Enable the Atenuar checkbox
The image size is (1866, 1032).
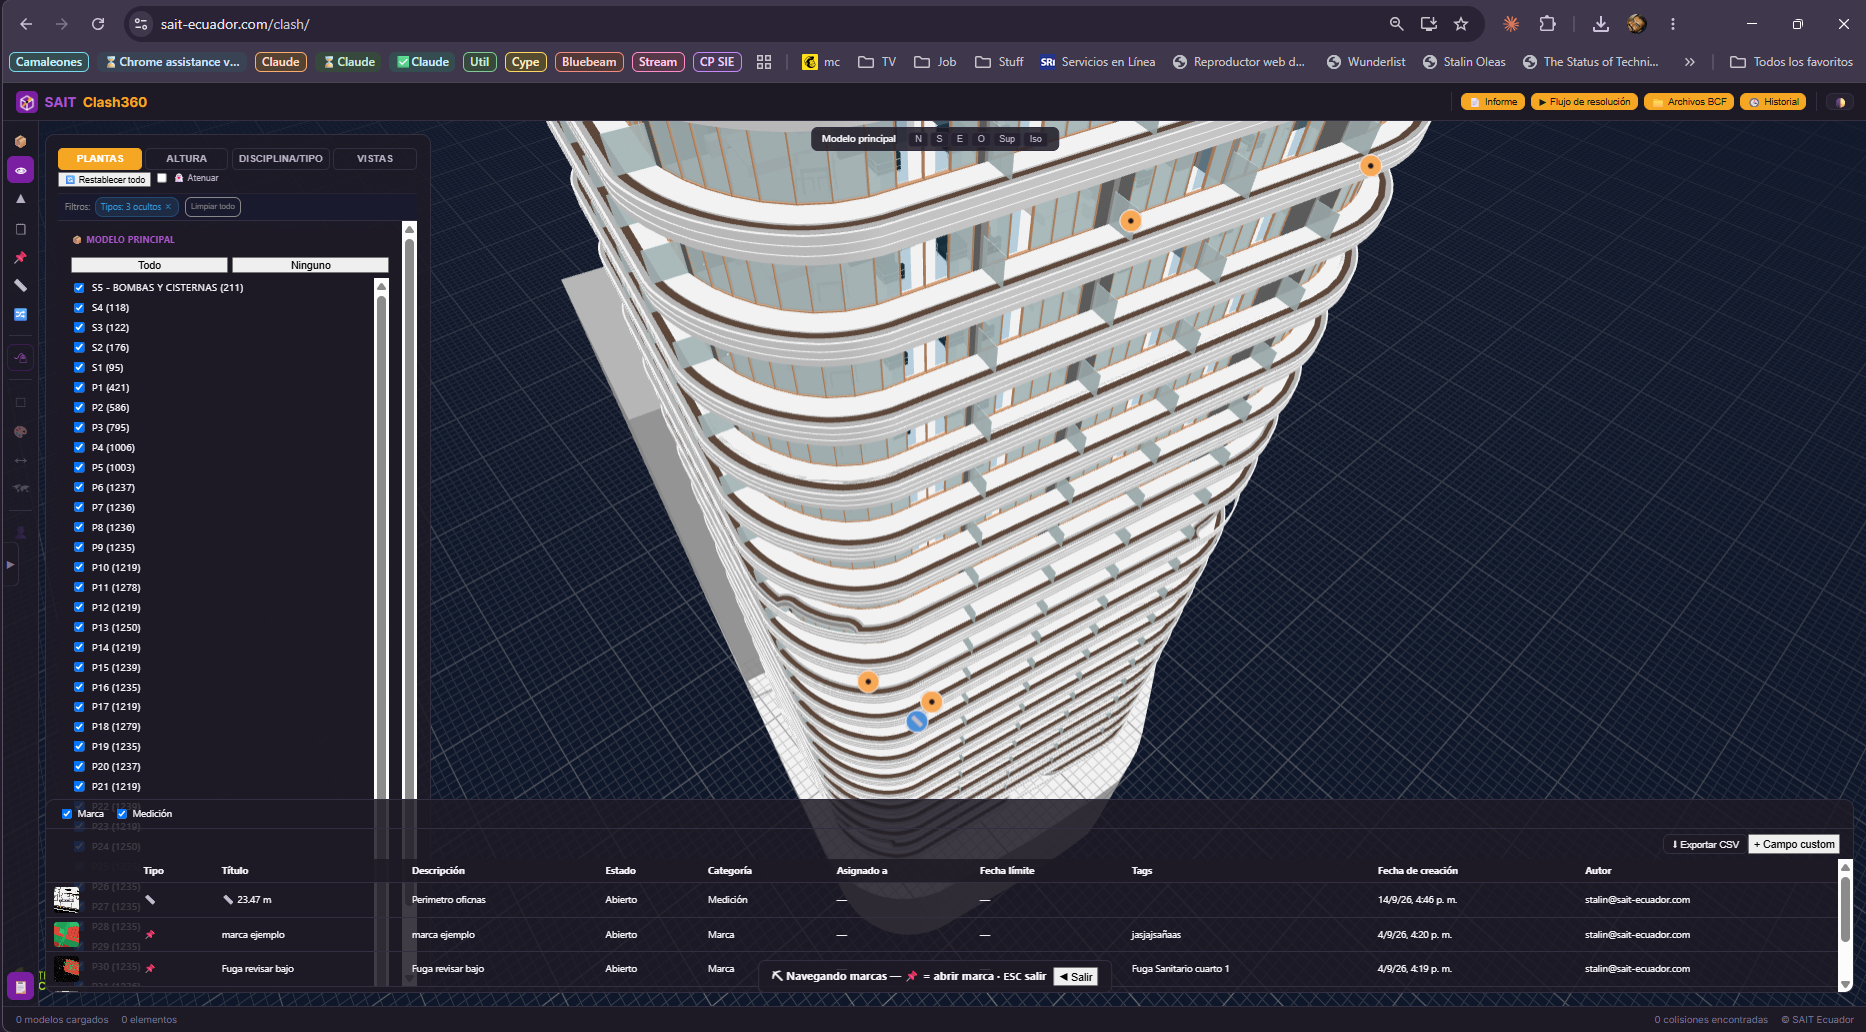(x=162, y=178)
